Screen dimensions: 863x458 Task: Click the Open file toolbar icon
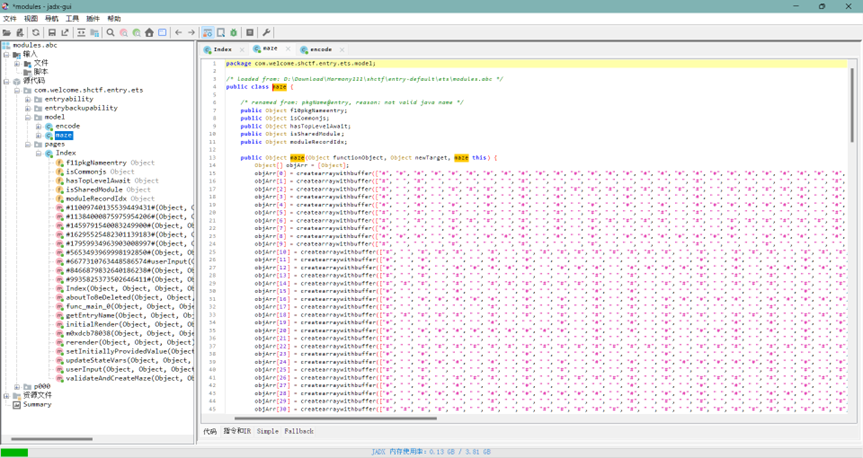[x=7, y=32]
